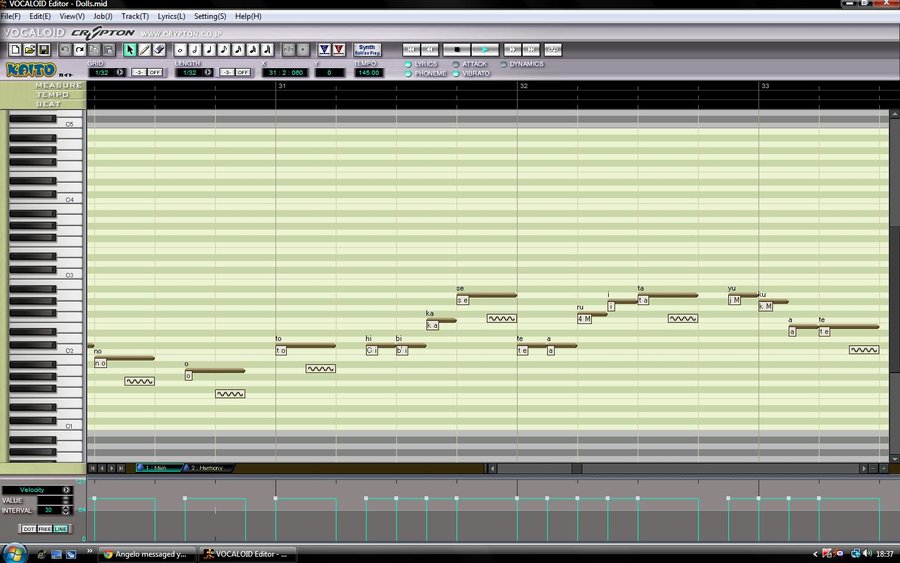Switch to the 2 : Harmony track tab
Screen dimensions: 900x563
click(207, 468)
